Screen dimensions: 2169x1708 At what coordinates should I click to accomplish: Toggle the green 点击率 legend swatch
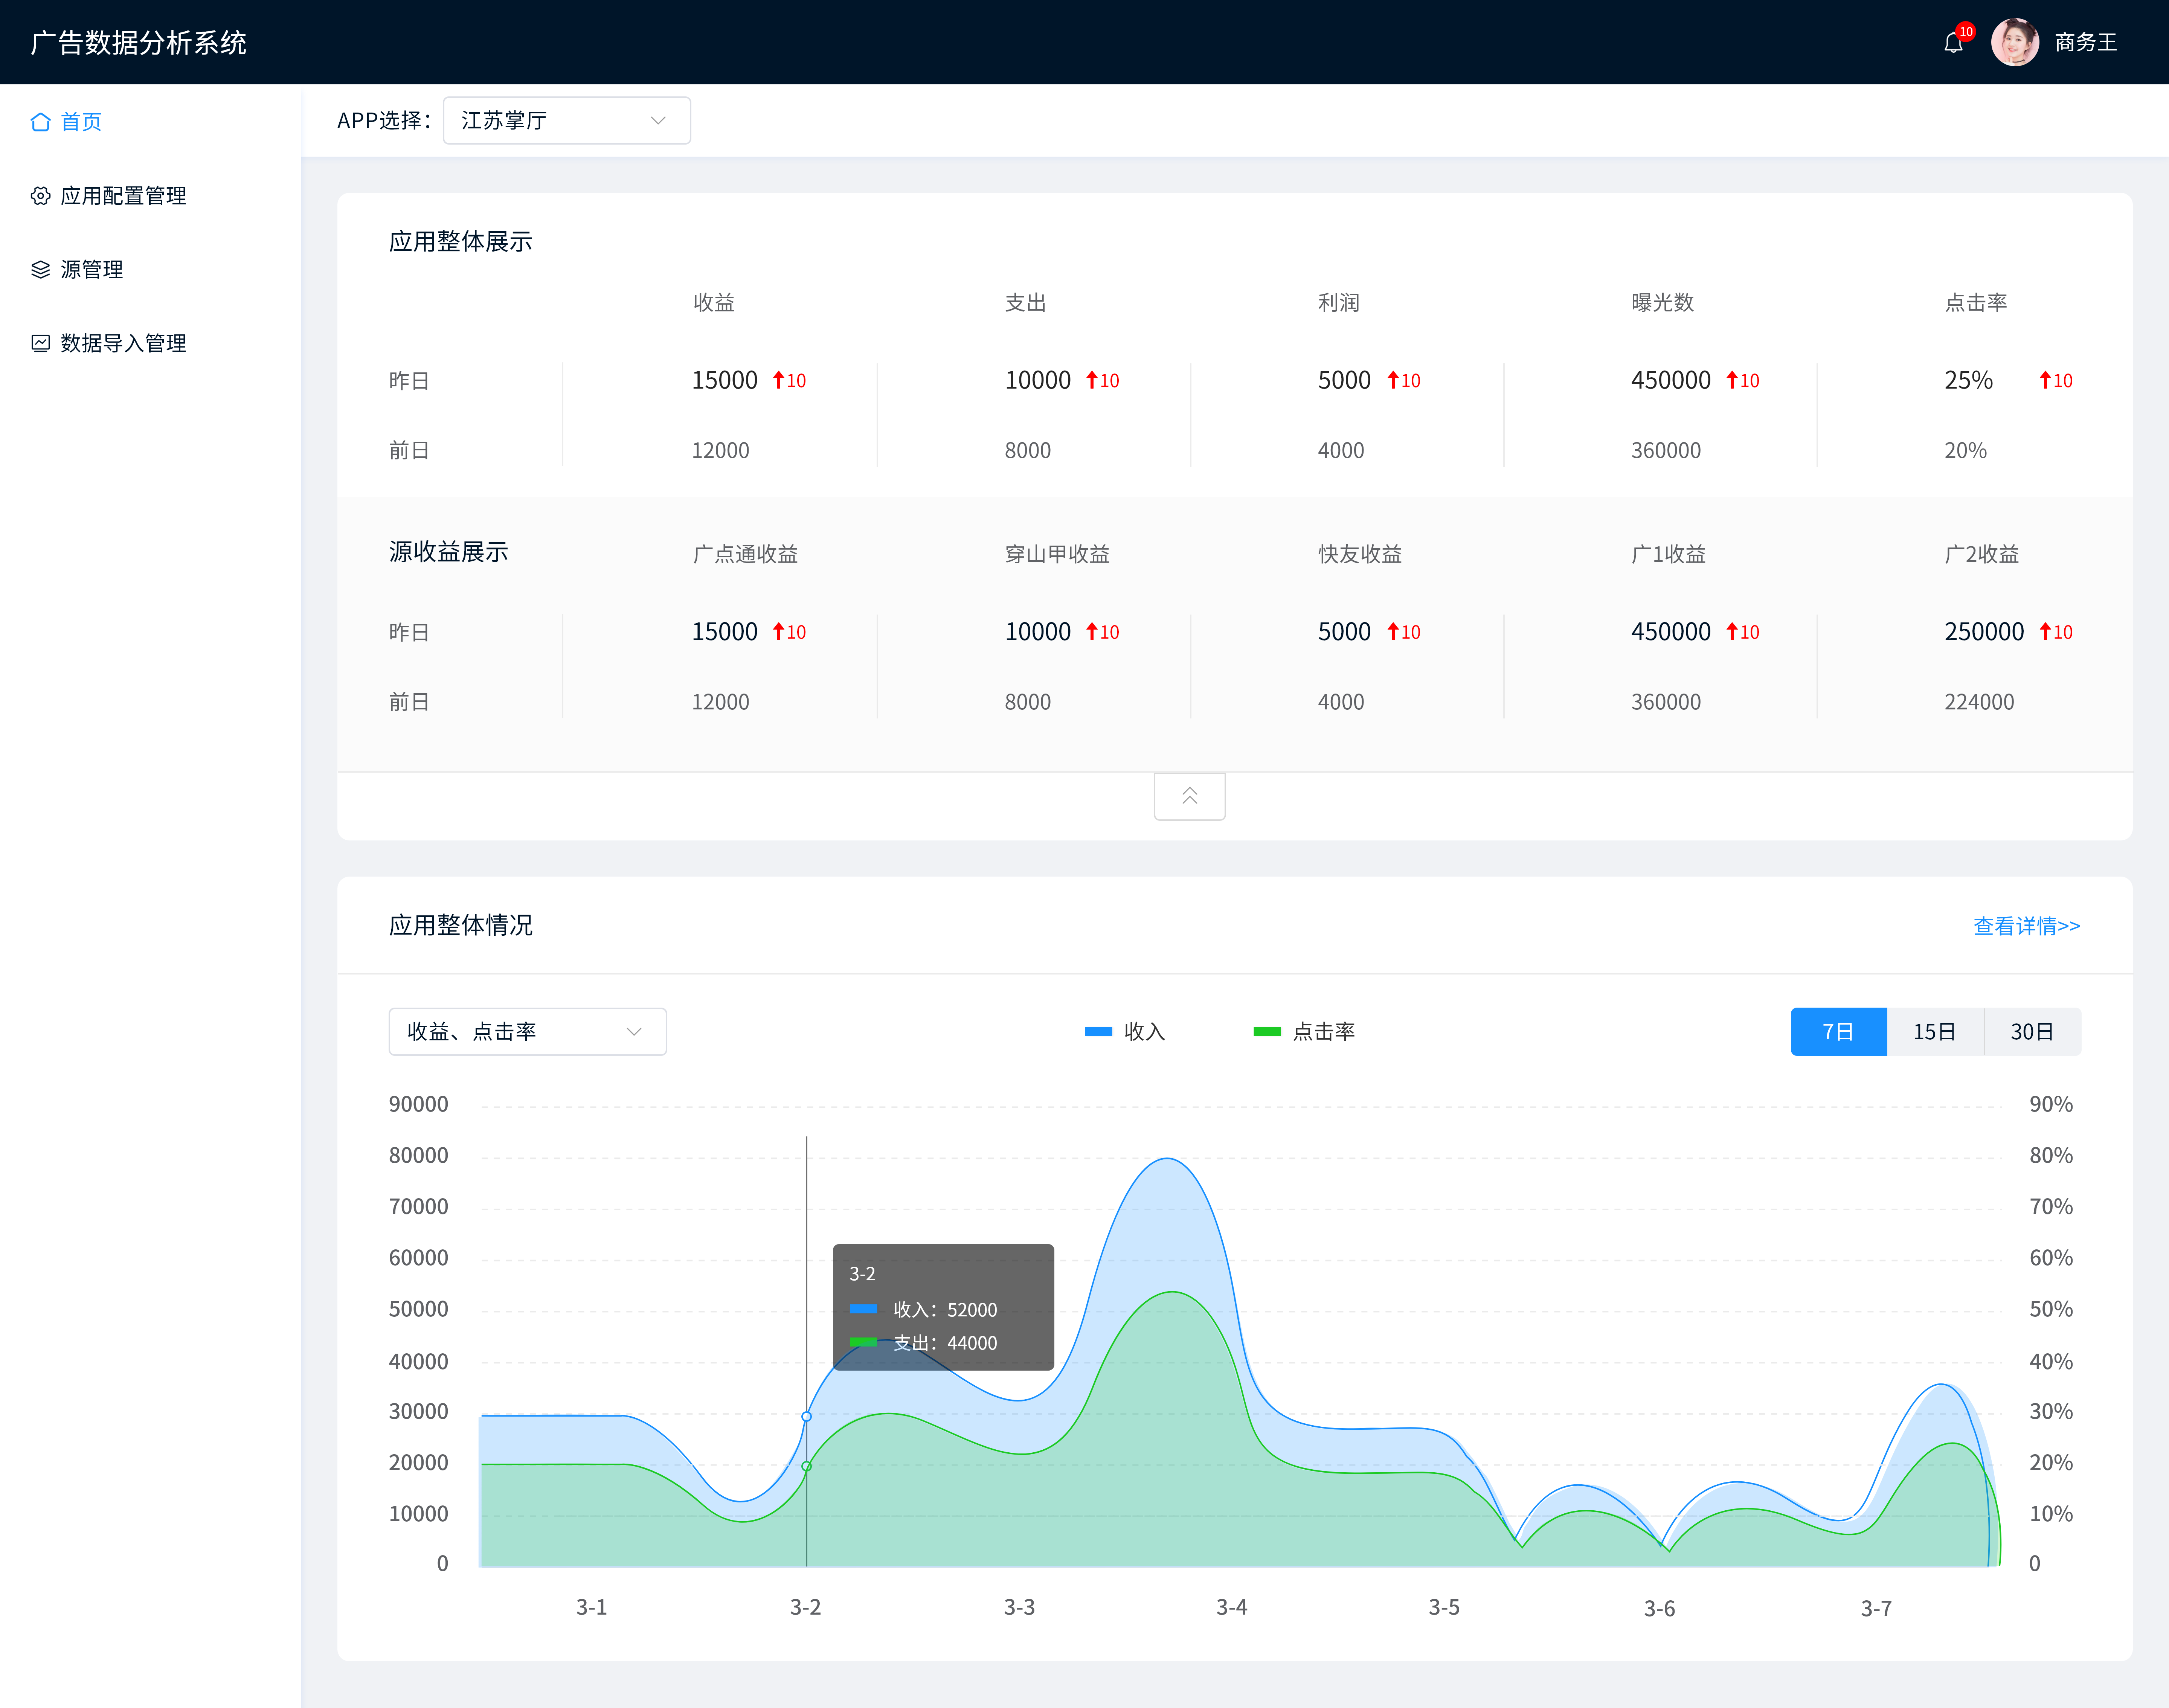click(1267, 1032)
